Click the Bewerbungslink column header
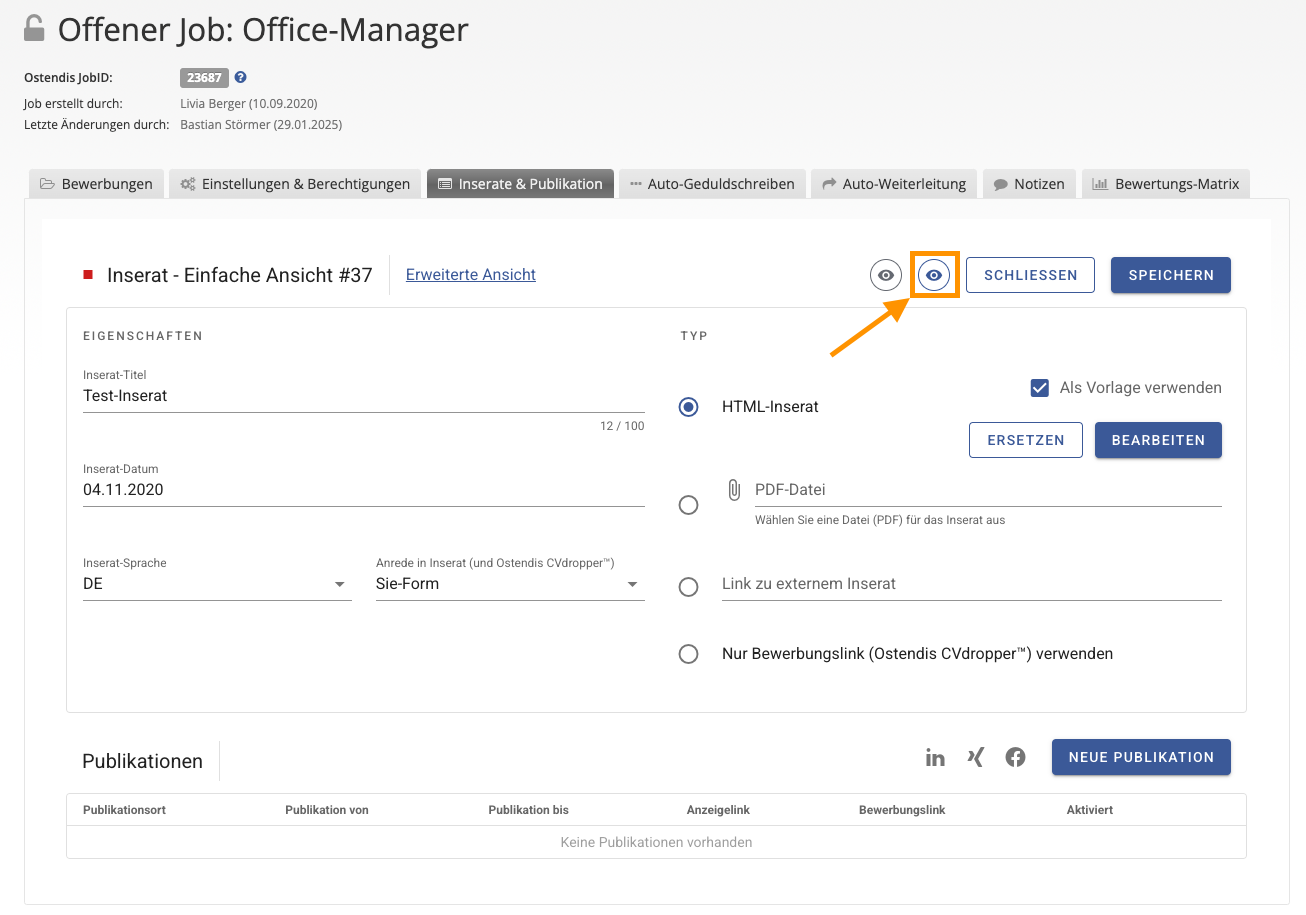 click(x=902, y=810)
